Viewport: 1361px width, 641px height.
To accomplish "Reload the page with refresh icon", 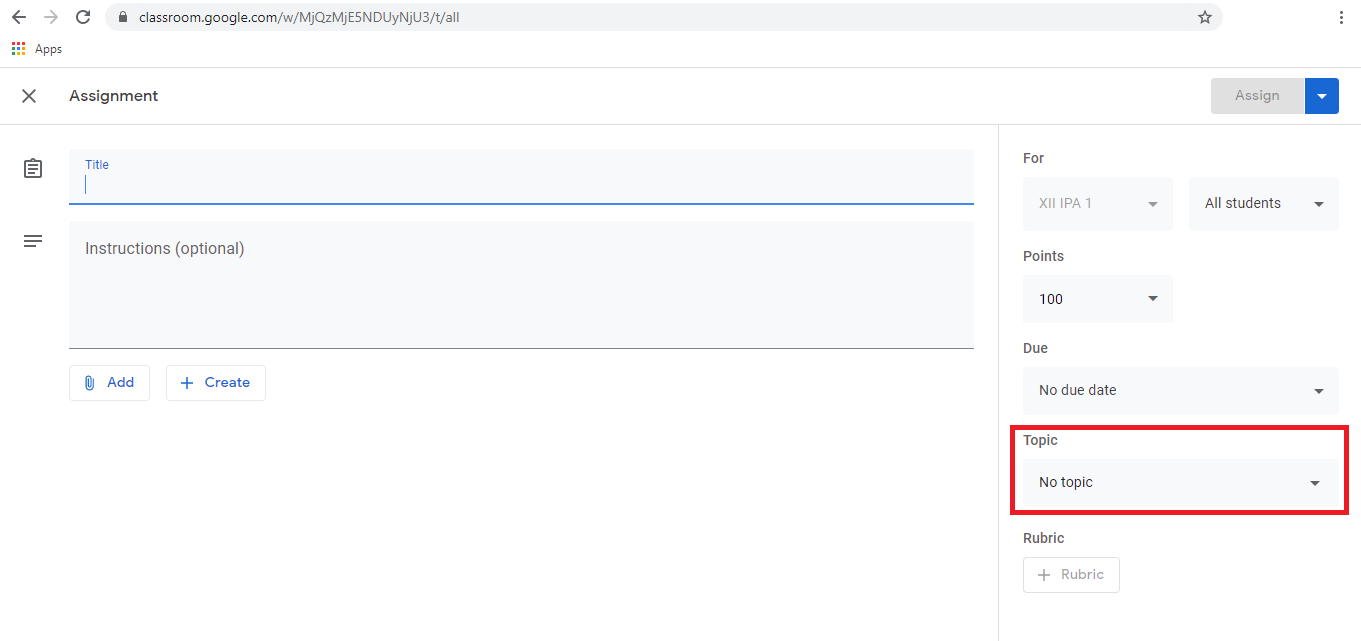I will pos(83,17).
